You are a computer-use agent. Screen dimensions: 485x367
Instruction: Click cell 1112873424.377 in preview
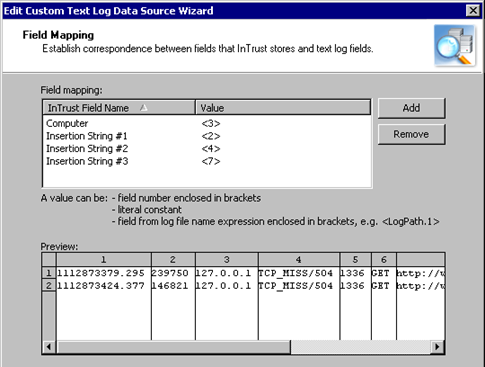tap(104, 286)
